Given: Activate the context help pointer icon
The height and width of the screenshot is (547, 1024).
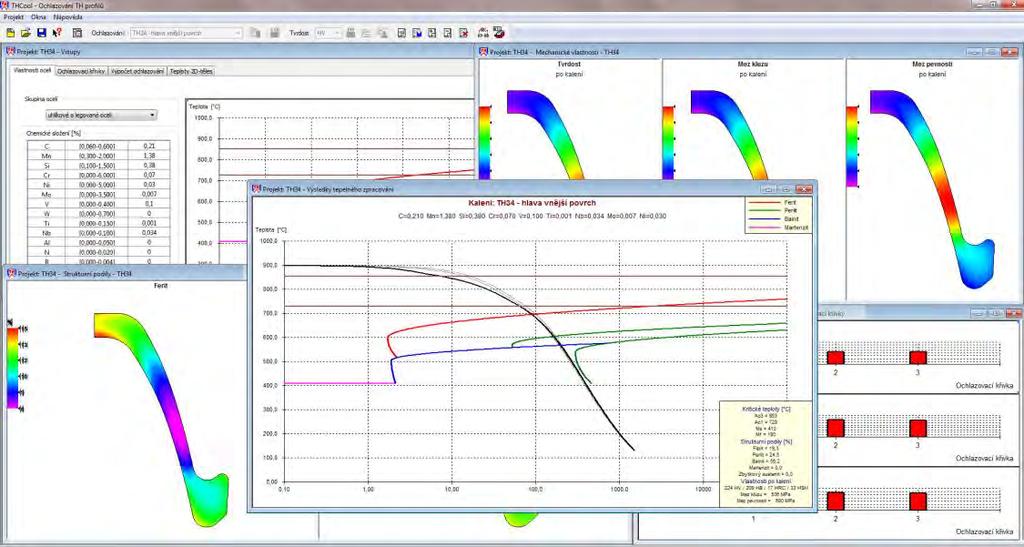Looking at the screenshot, I should 57,33.
